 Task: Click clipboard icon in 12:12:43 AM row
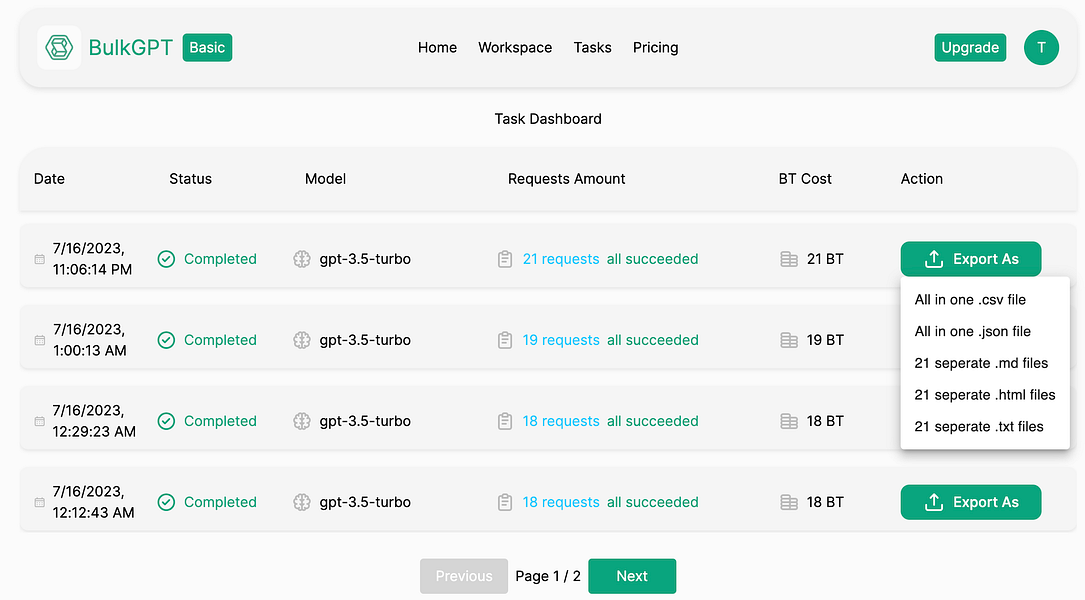pos(505,502)
